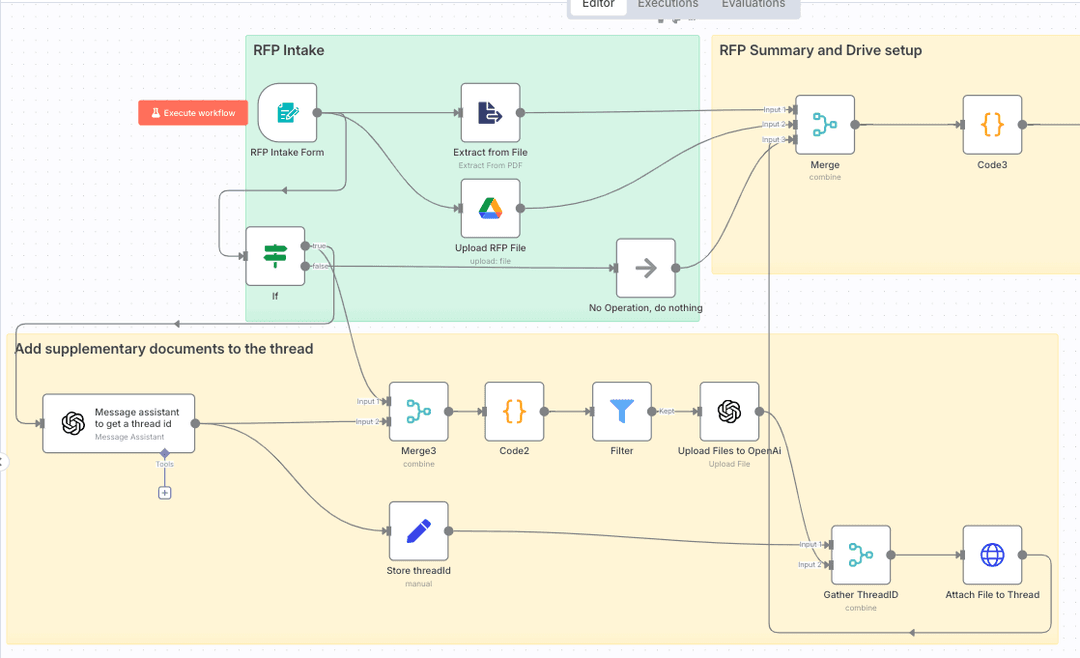Open the Upload Files to OpenAi node
Image resolution: width=1080 pixels, height=658 pixels.
click(x=729, y=411)
